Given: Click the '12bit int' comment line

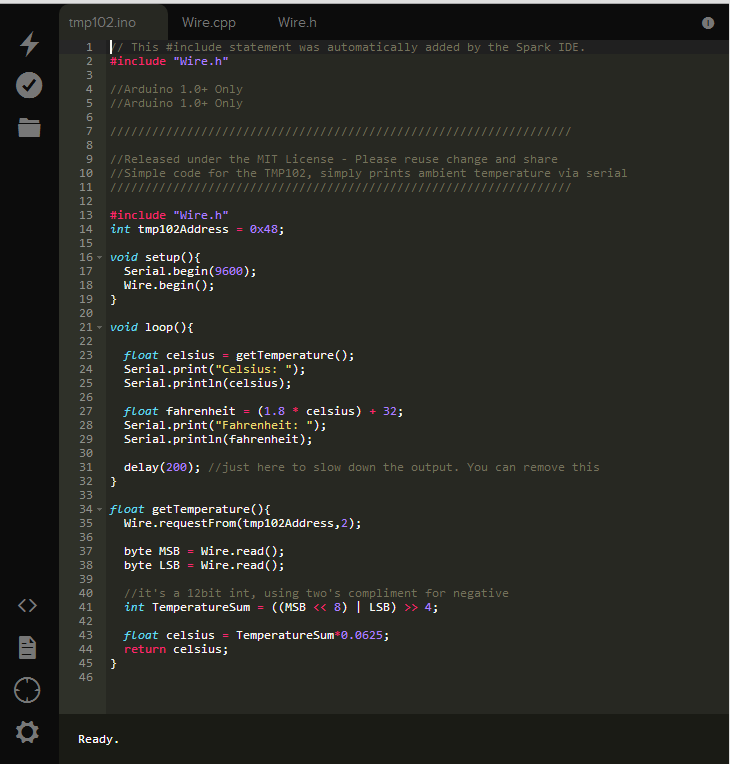Looking at the screenshot, I should [316, 593].
